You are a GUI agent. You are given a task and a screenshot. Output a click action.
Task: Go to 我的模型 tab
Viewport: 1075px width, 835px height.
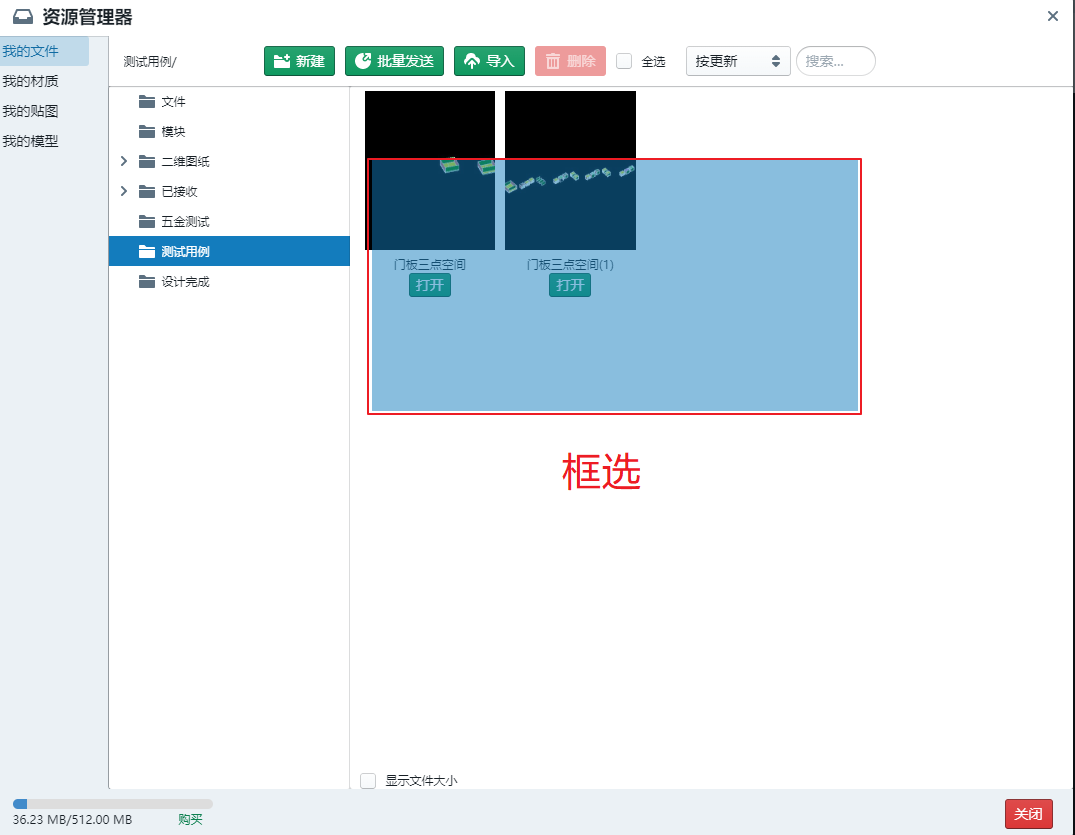click(x=30, y=141)
